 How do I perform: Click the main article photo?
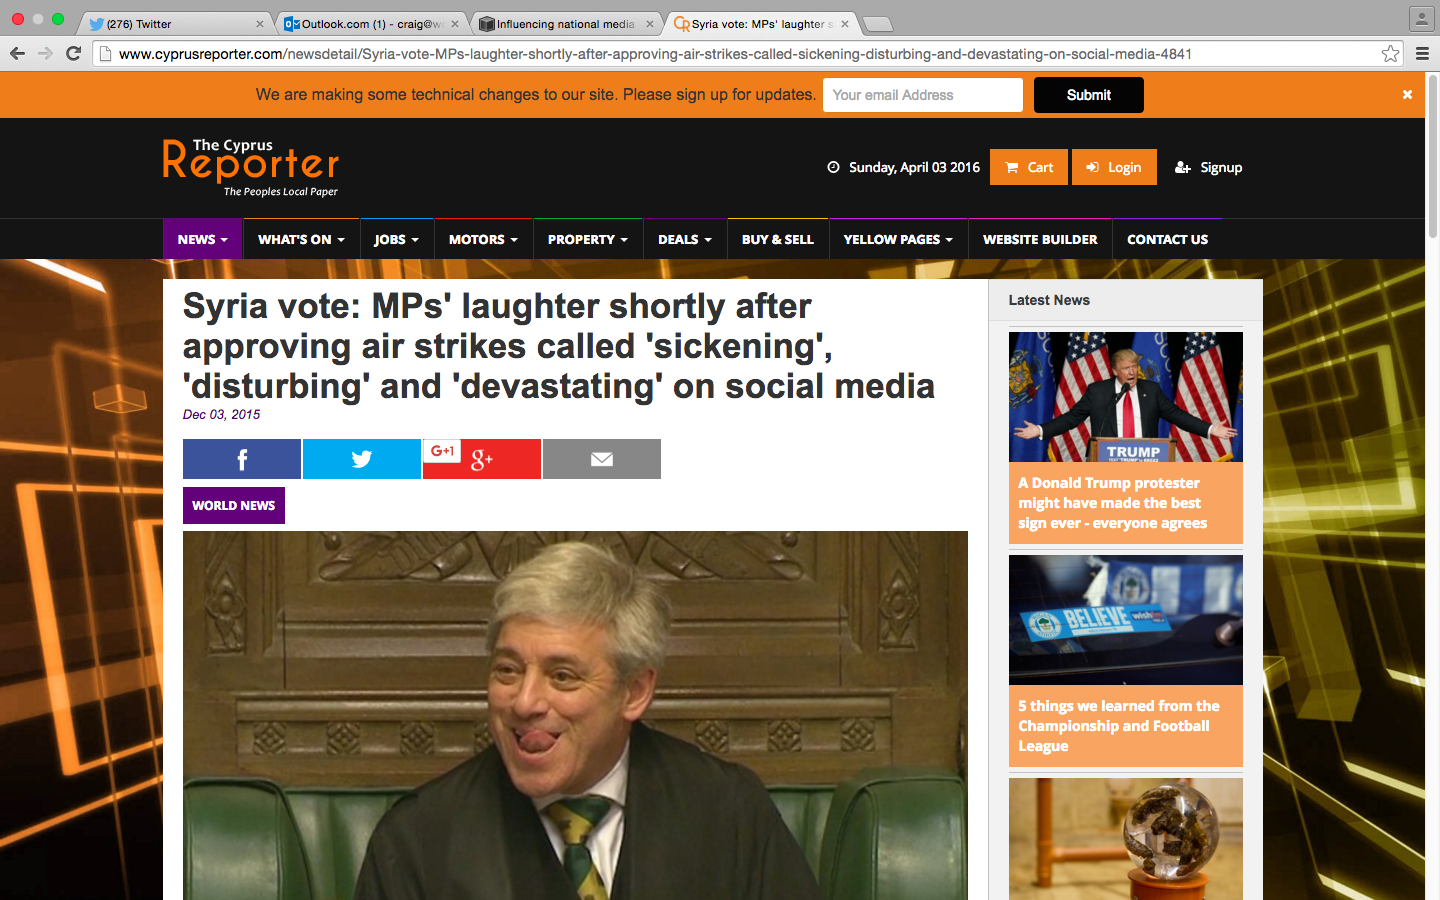575,715
